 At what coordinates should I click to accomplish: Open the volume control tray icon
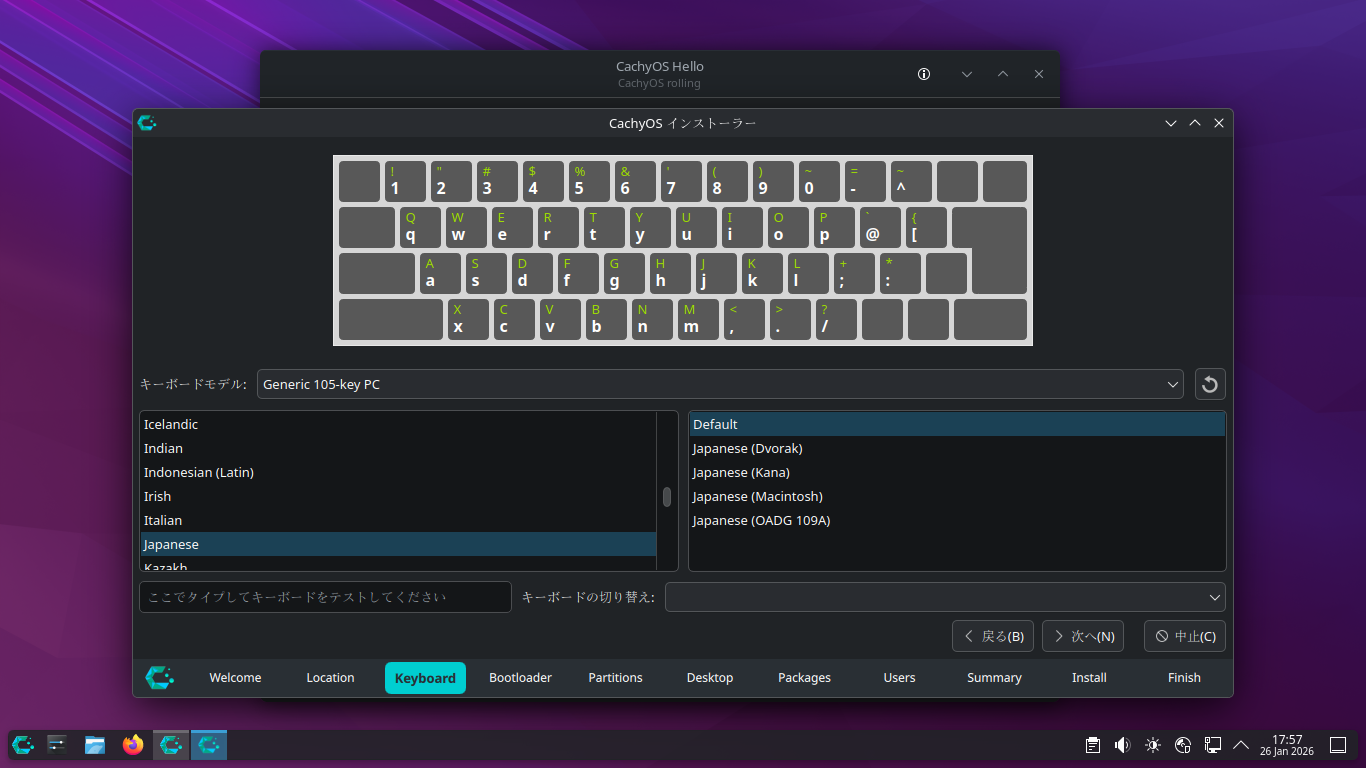click(x=1123, y=745)
